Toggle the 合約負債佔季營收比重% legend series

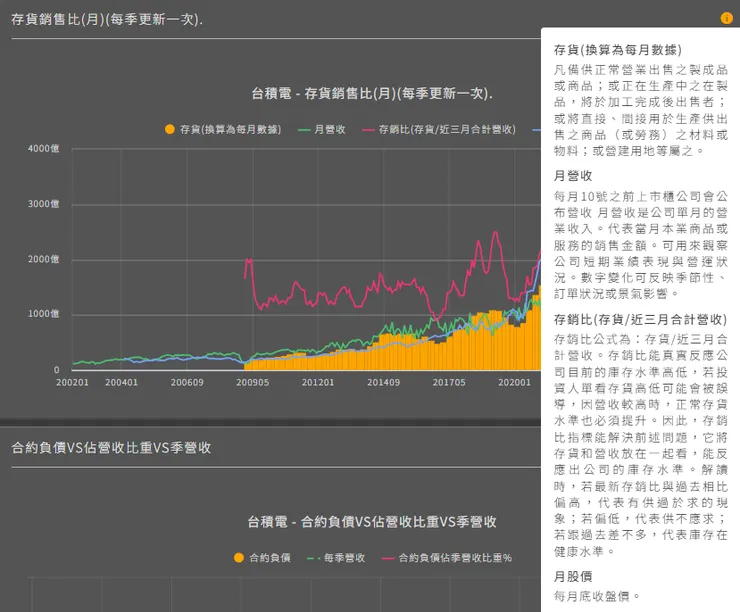pos(447,558)
